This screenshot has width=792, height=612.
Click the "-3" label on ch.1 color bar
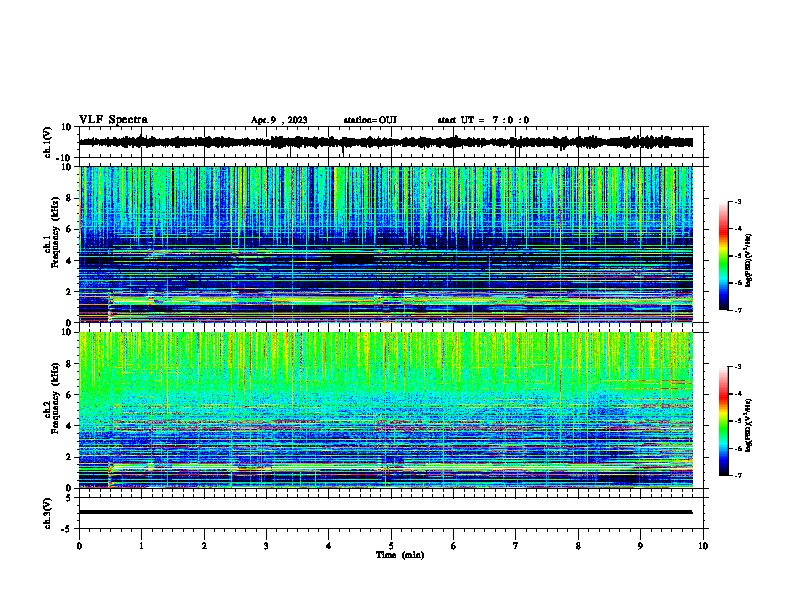(x=737, y=202)
